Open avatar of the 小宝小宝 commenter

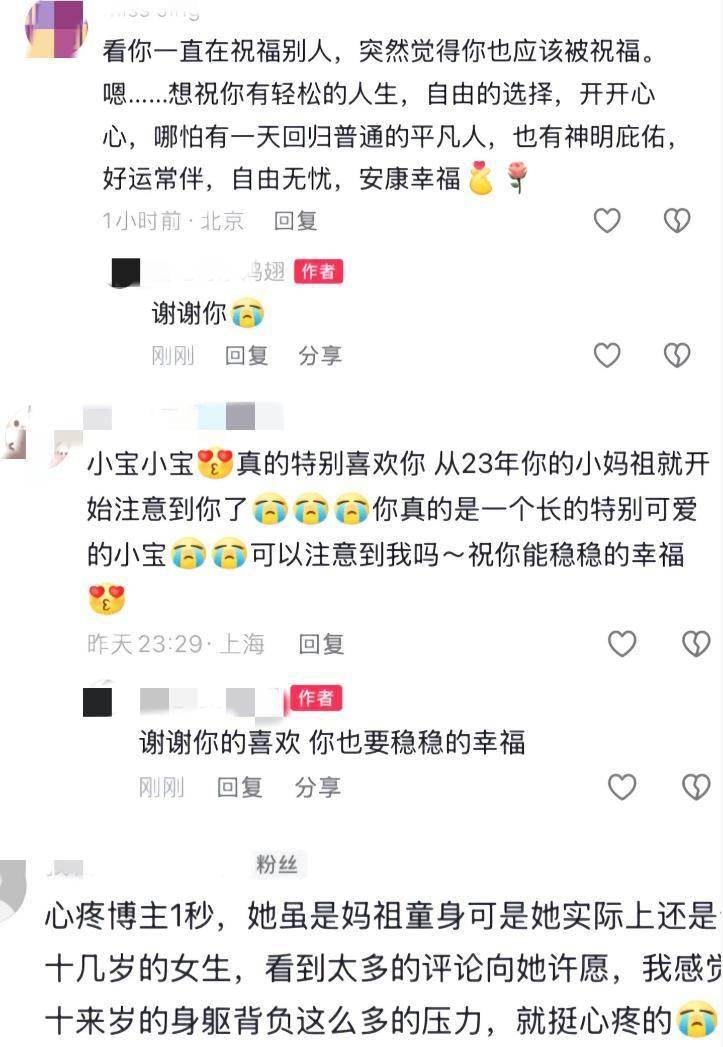pos(15,433)
